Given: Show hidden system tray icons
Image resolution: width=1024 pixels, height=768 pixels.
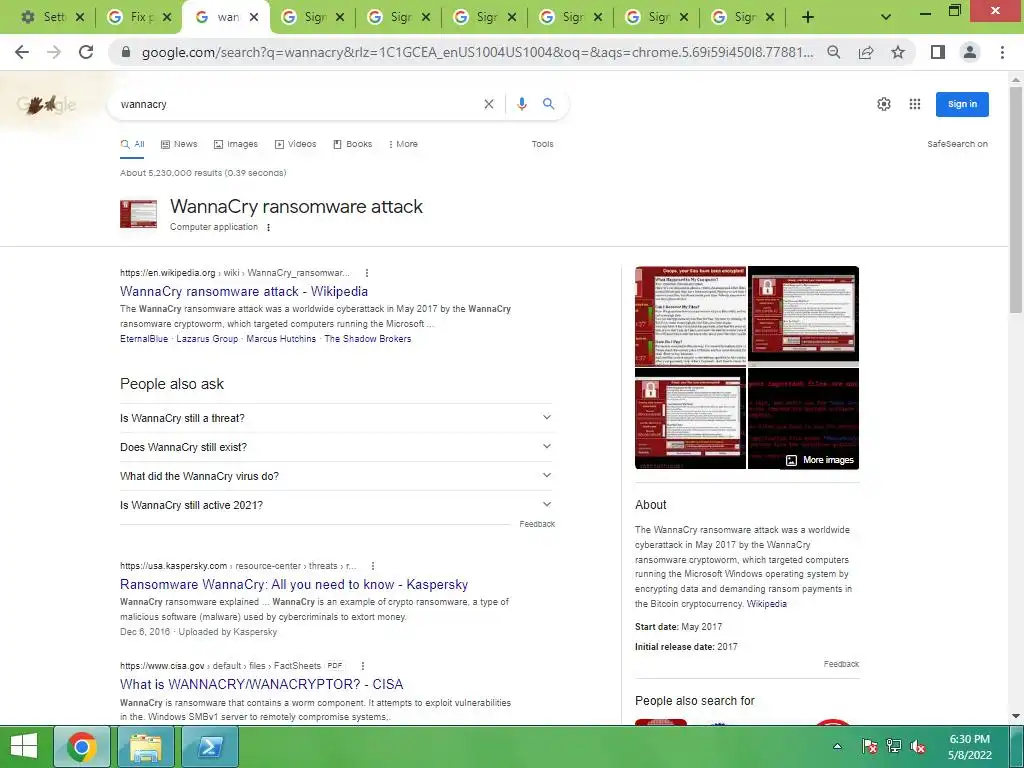Looking at the screenshot, I should click(837, 746).
